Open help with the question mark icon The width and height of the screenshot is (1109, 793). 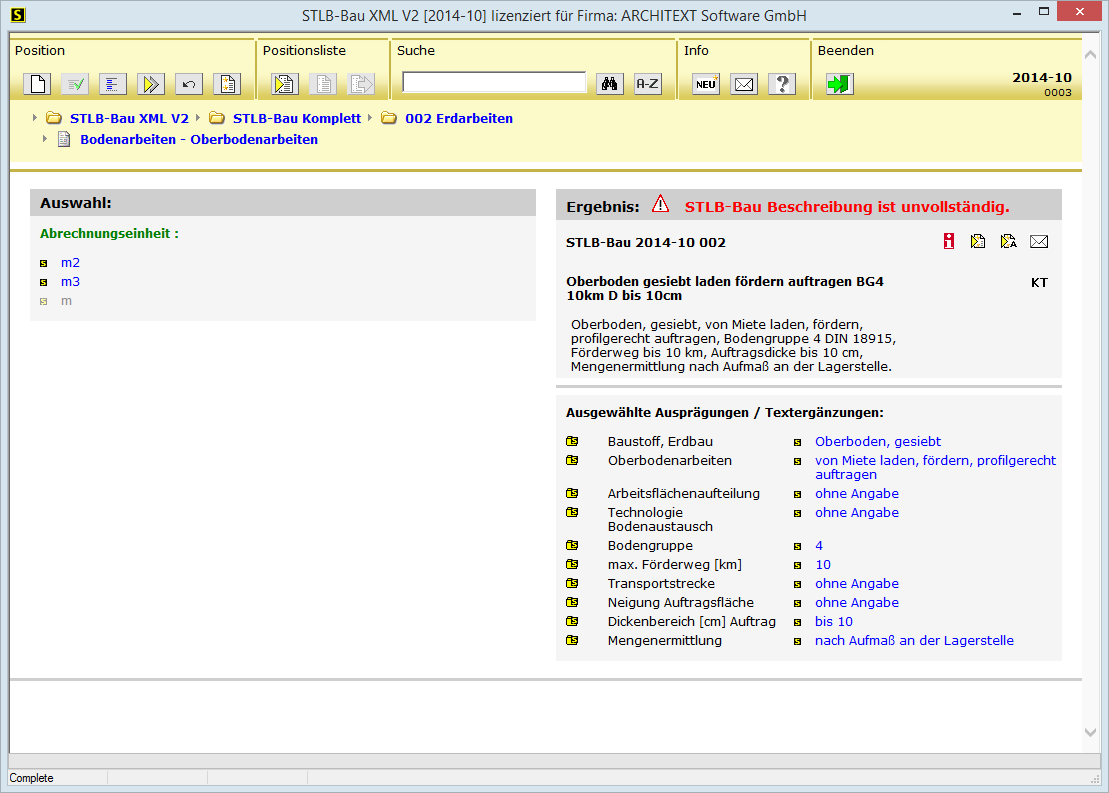coord(782,84)
